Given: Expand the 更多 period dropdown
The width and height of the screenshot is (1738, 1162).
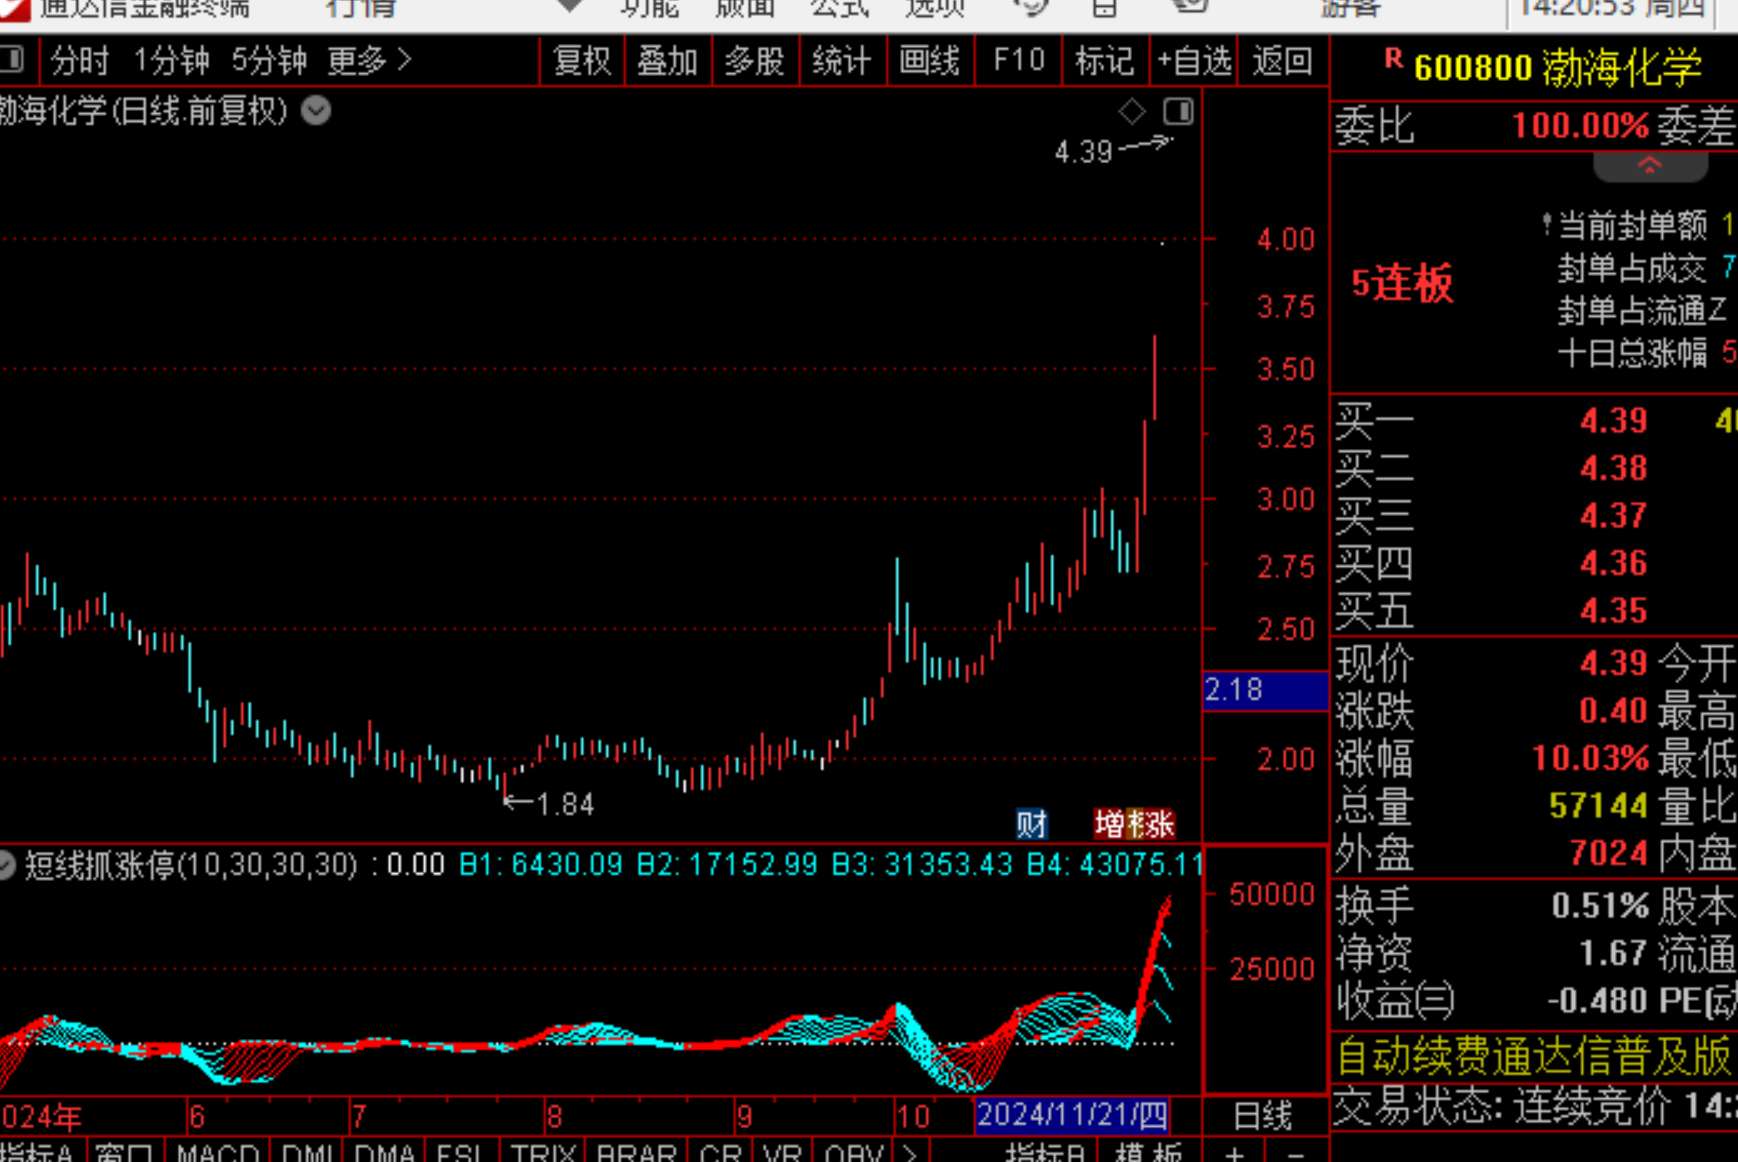Looking at the screenshot, I should [363, 61].
